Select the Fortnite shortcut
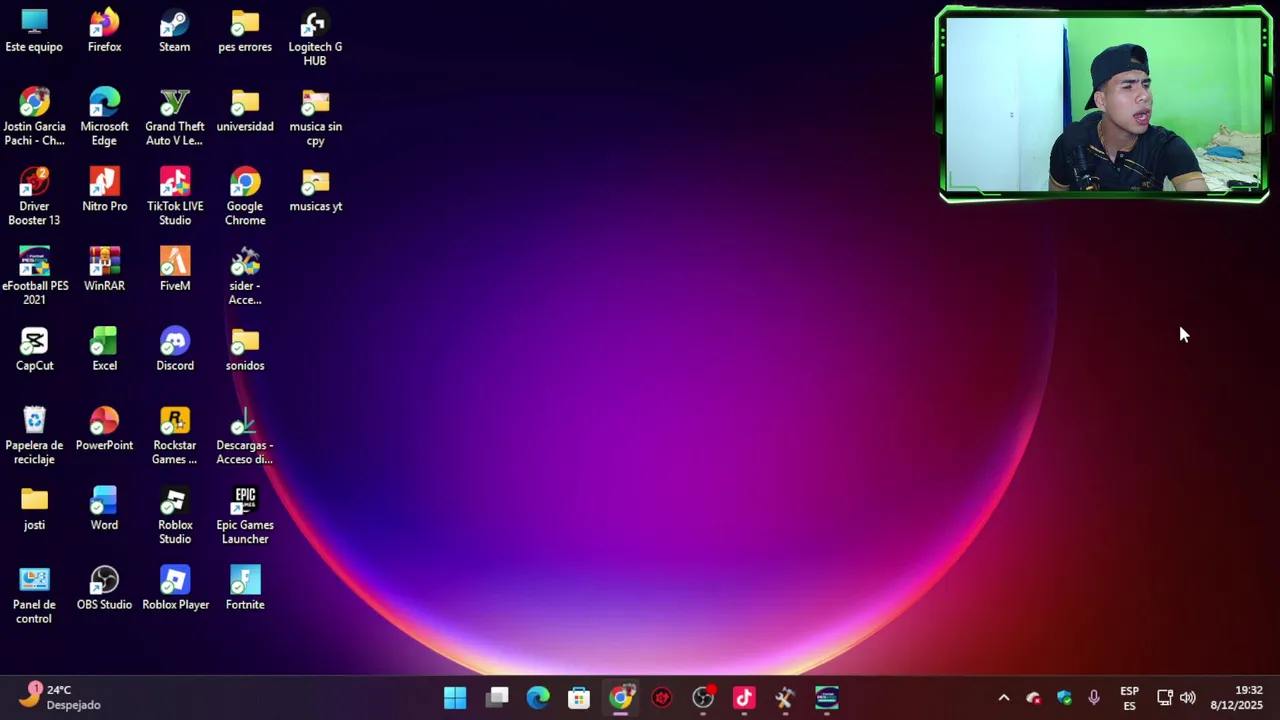Image resolution: width=1280 pixels, height=720 pixels. (x=245, y=590)
